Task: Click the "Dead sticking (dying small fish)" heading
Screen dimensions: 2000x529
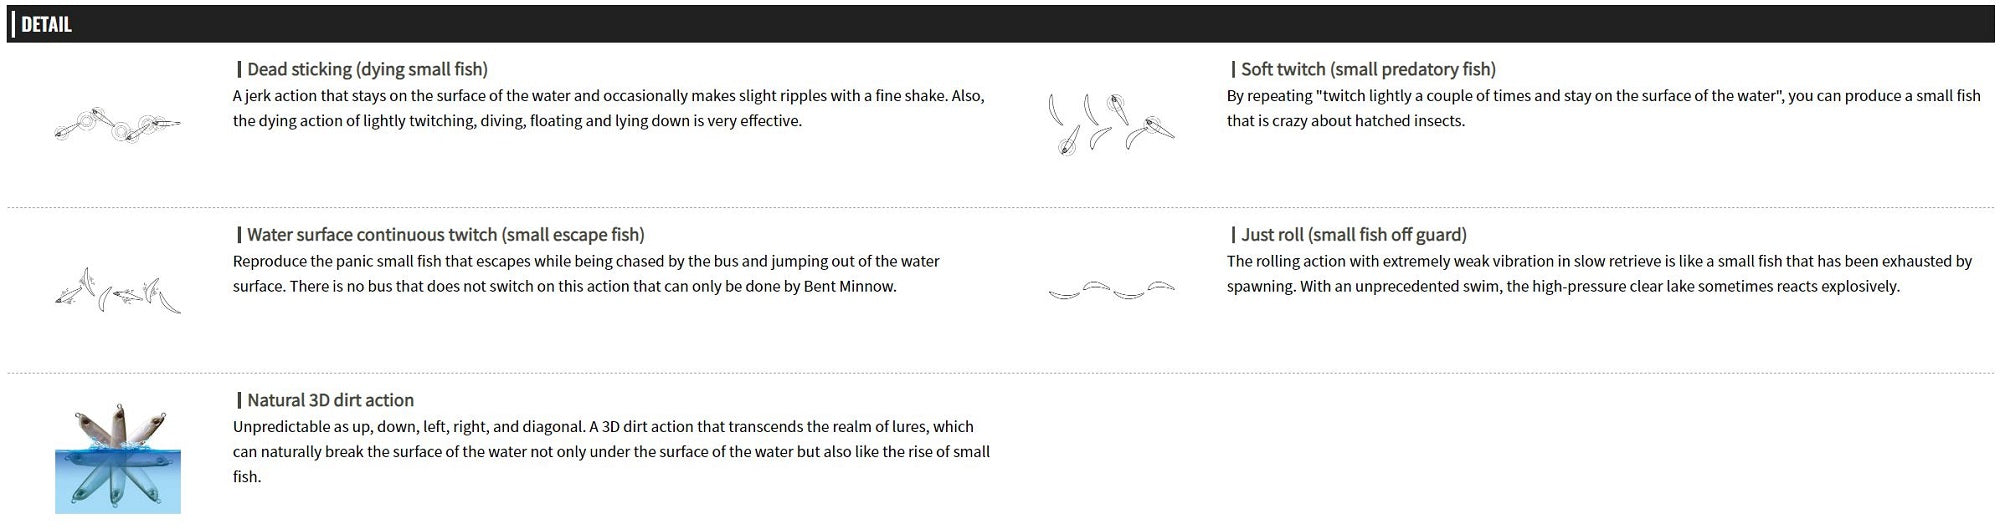Action: 367,69
